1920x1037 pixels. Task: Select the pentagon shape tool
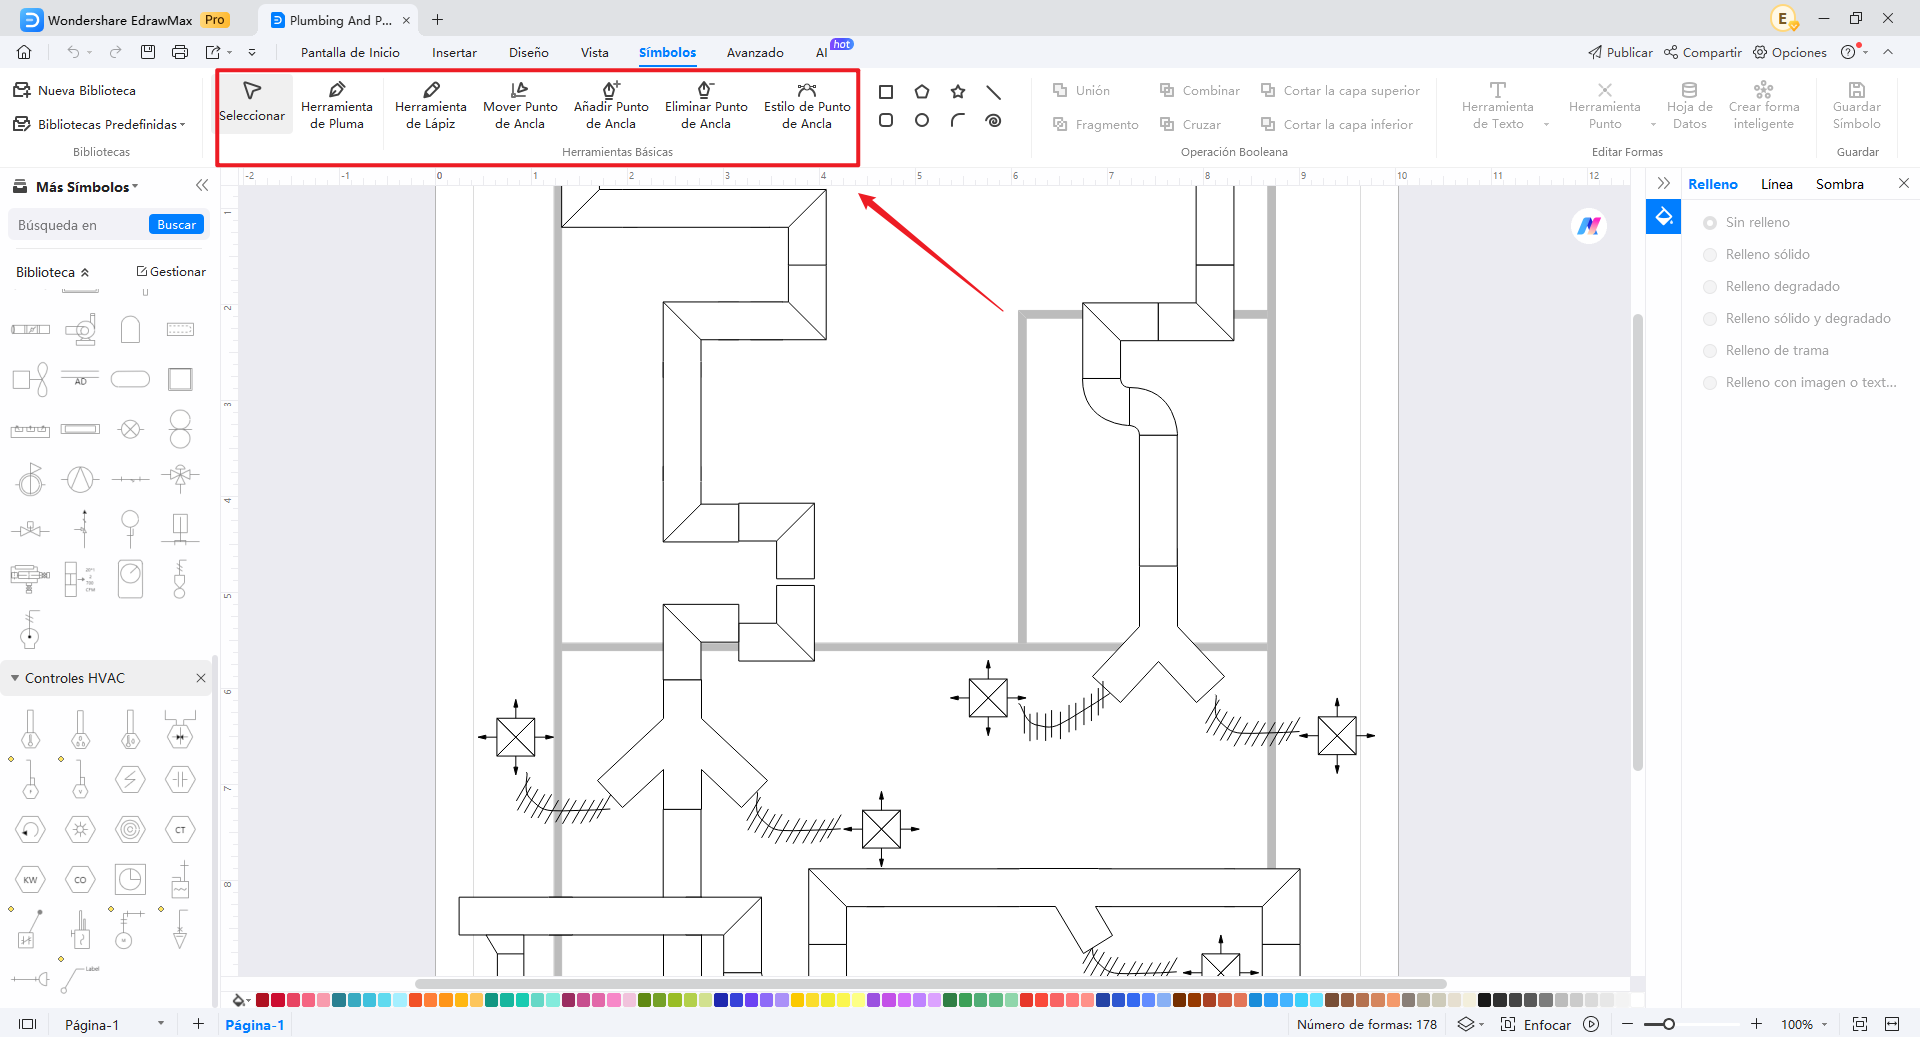(921, 92)
